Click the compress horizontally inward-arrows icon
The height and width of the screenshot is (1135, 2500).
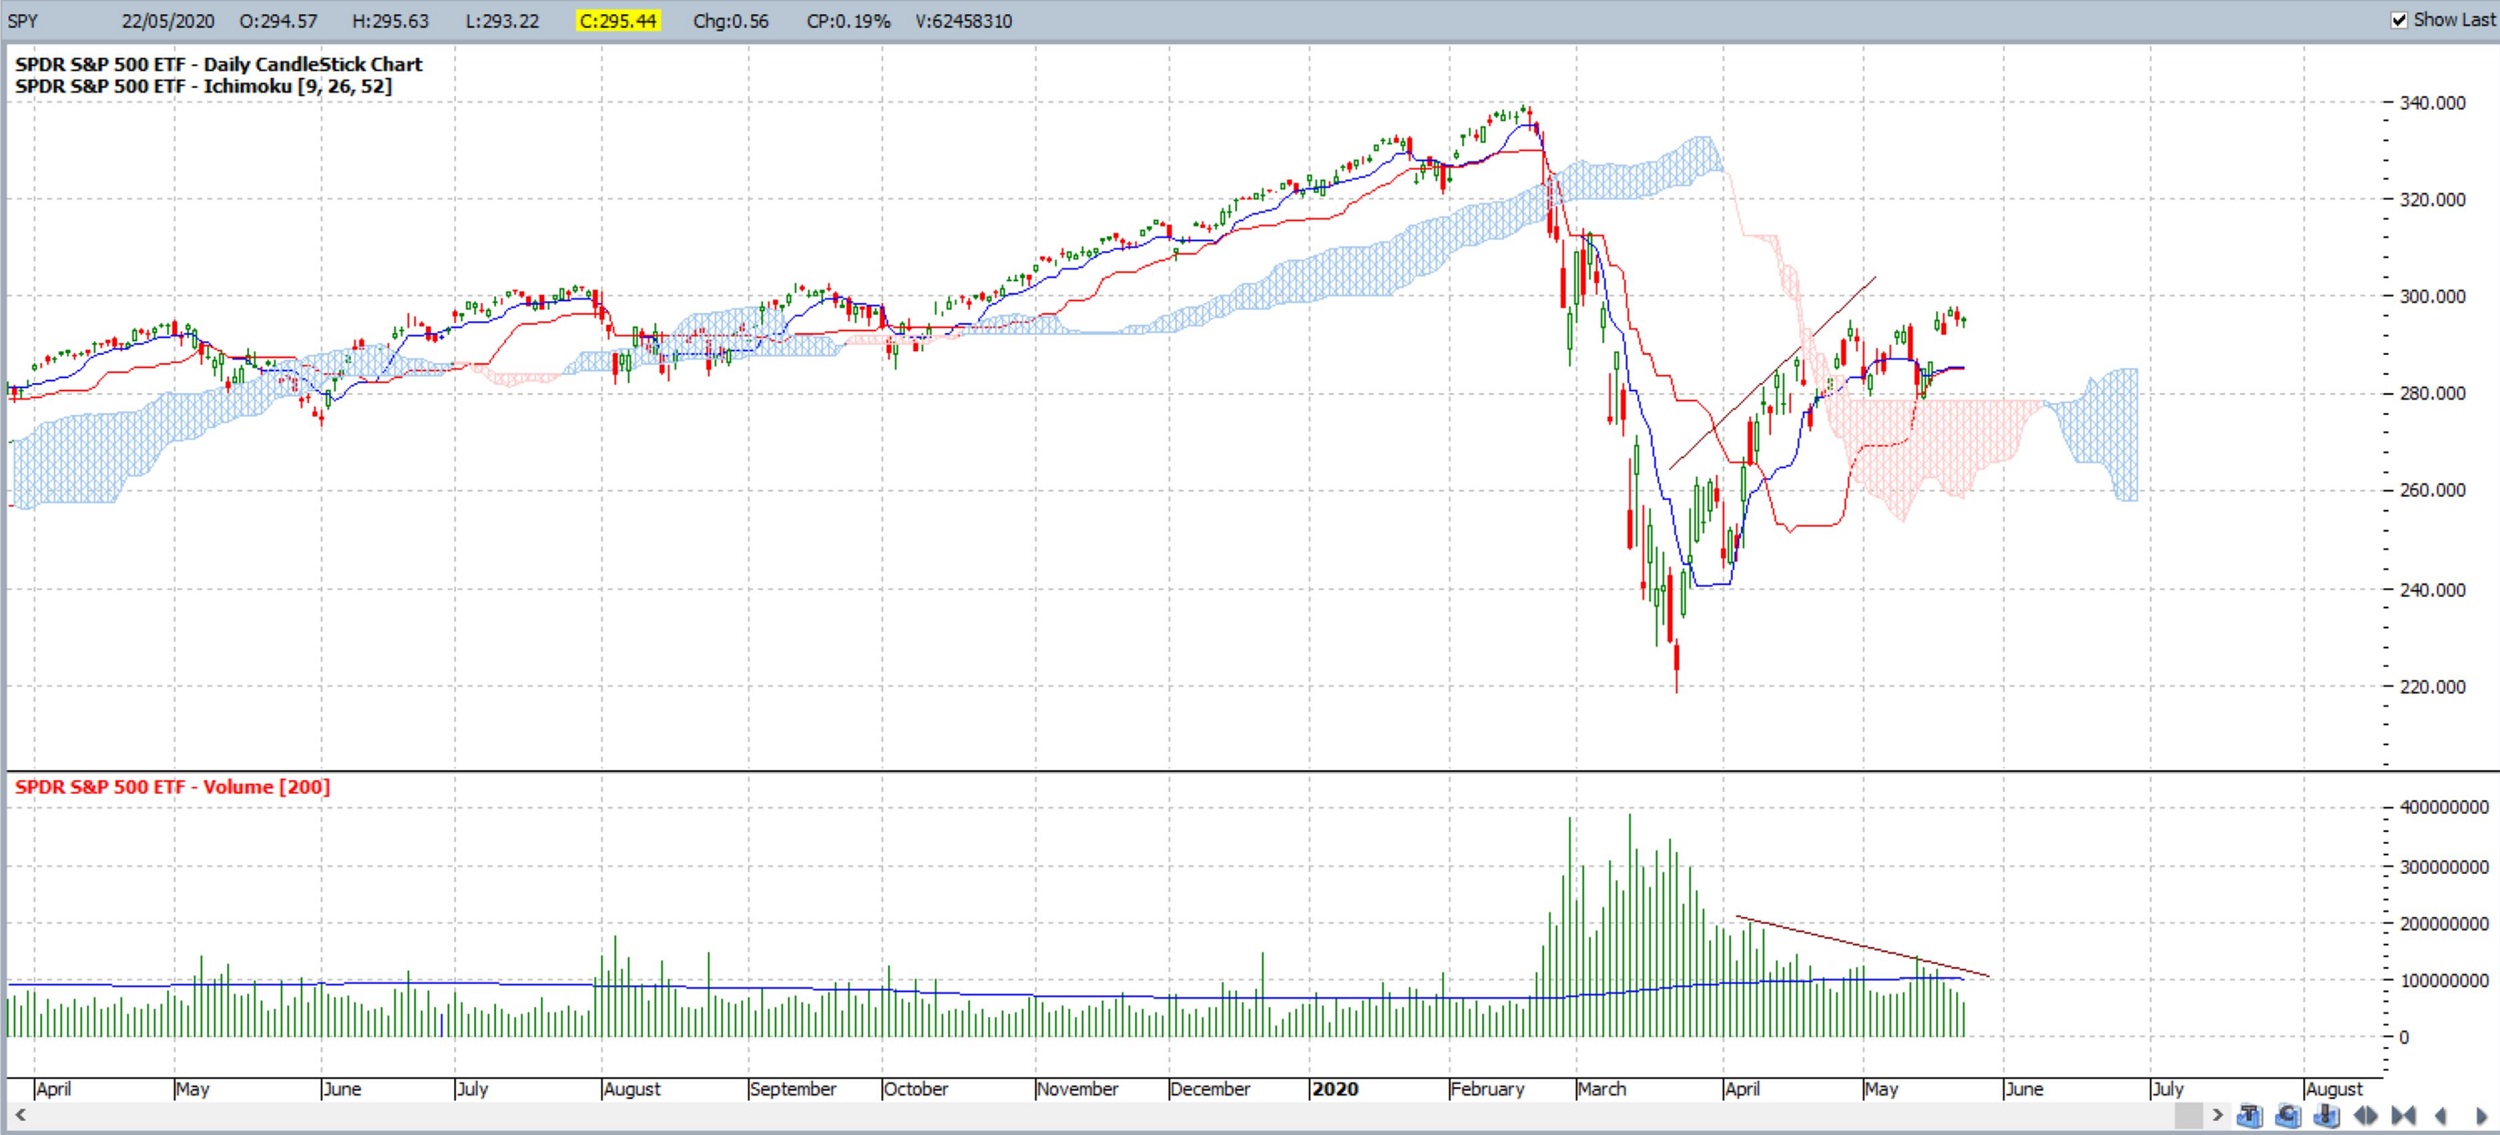(x=2403, y=1115)
